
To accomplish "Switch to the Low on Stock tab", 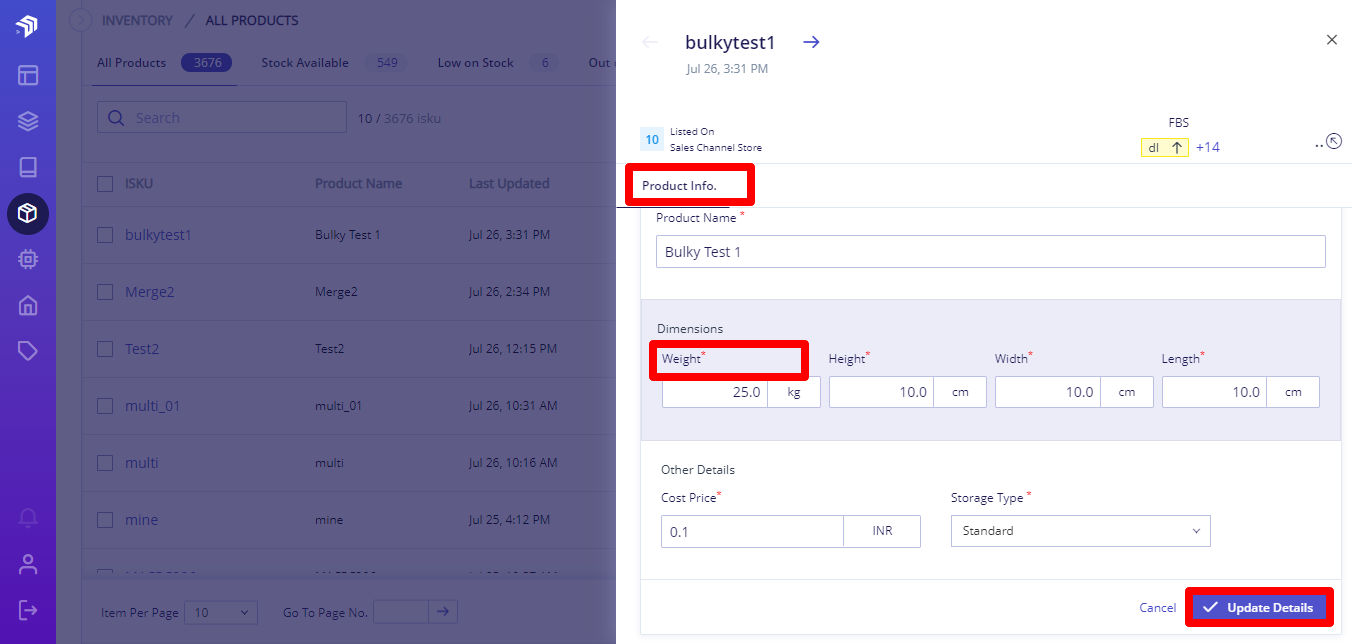I will coord(475,62).
